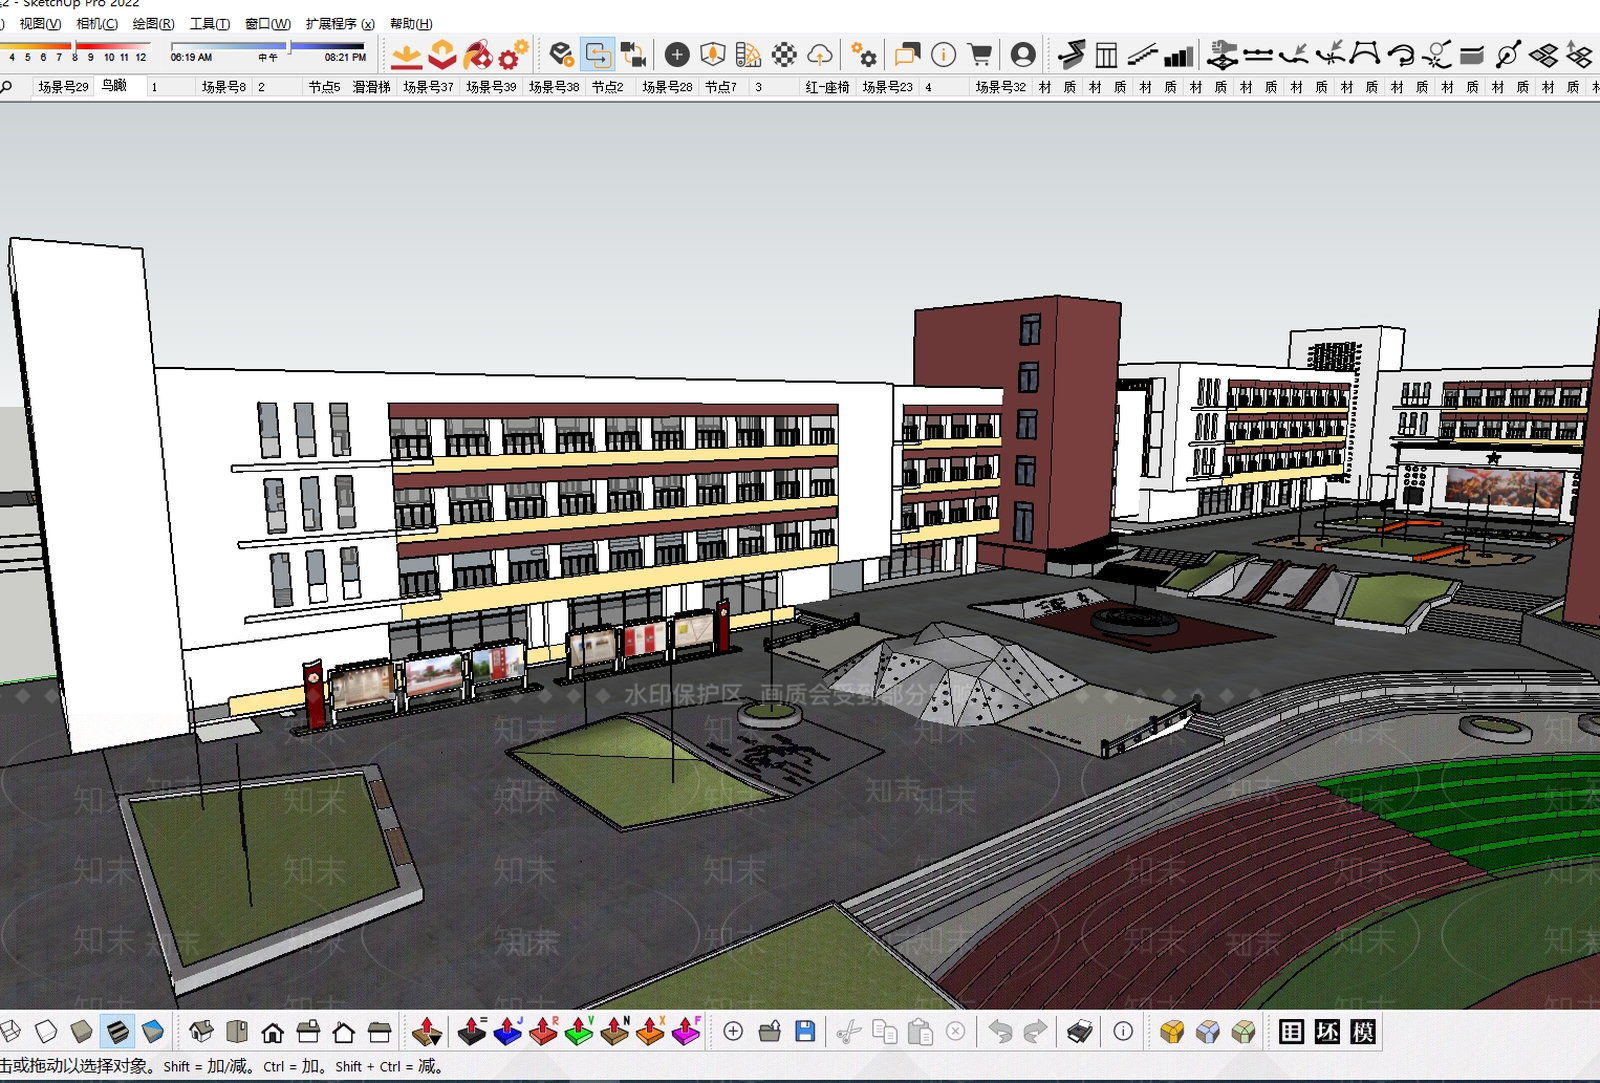
Task: Open the red-orange gears settings icon
Action: tap(513, 54)
